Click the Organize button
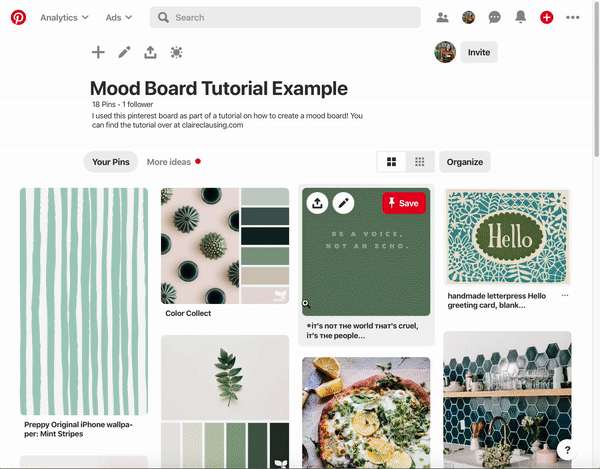The height and width of the screenshot is (469, 600). [x=465, y=162]
